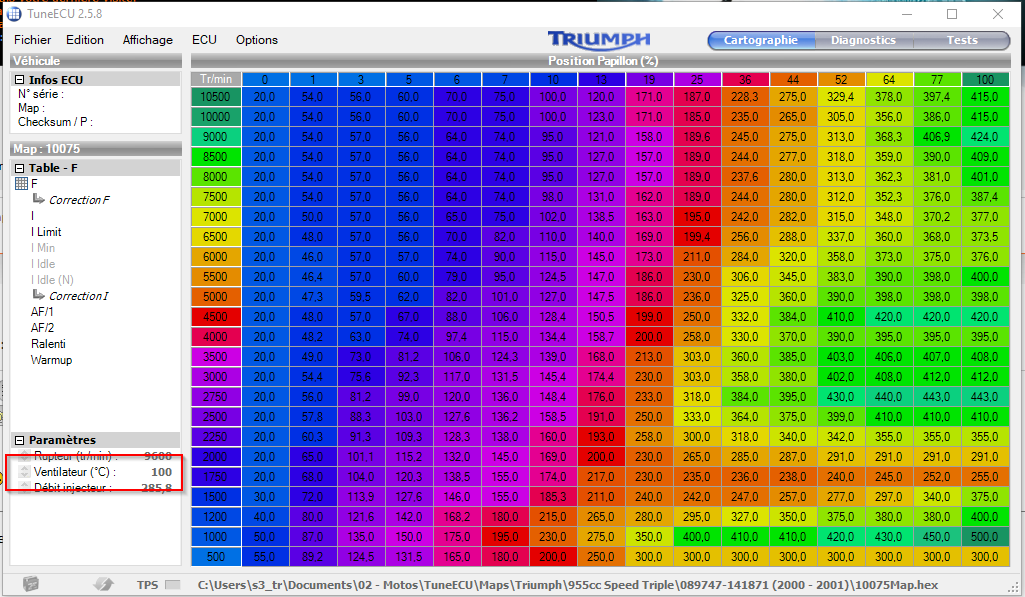The width and height of the screenshot is (1025, 597).
Task: Click throttle column header 52
Action: [x=841, y=79]
